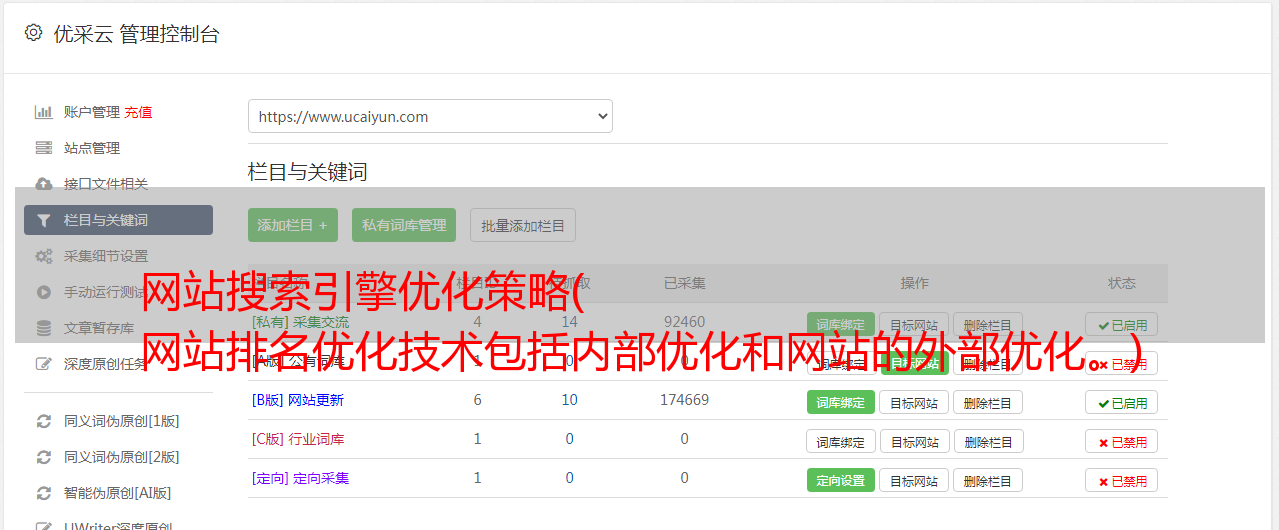
Task: Open the [B版] 网站更新 column link
Action: tap(298, 400)
